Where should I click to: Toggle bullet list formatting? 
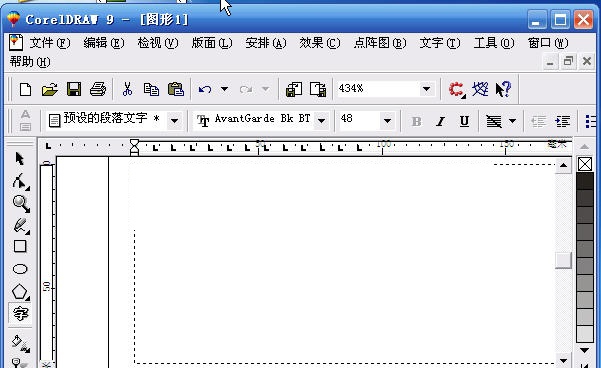click(591, 122)
